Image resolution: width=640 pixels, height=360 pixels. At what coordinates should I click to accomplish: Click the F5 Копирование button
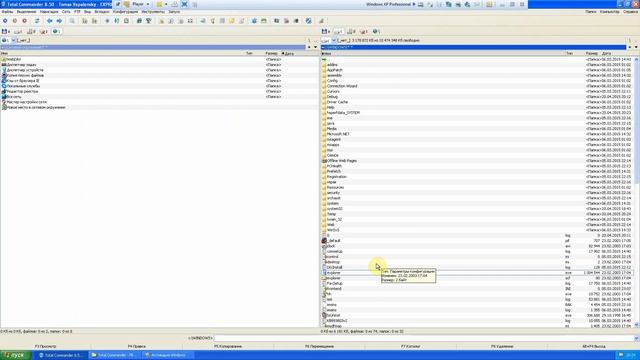click(x=228, y=346)
